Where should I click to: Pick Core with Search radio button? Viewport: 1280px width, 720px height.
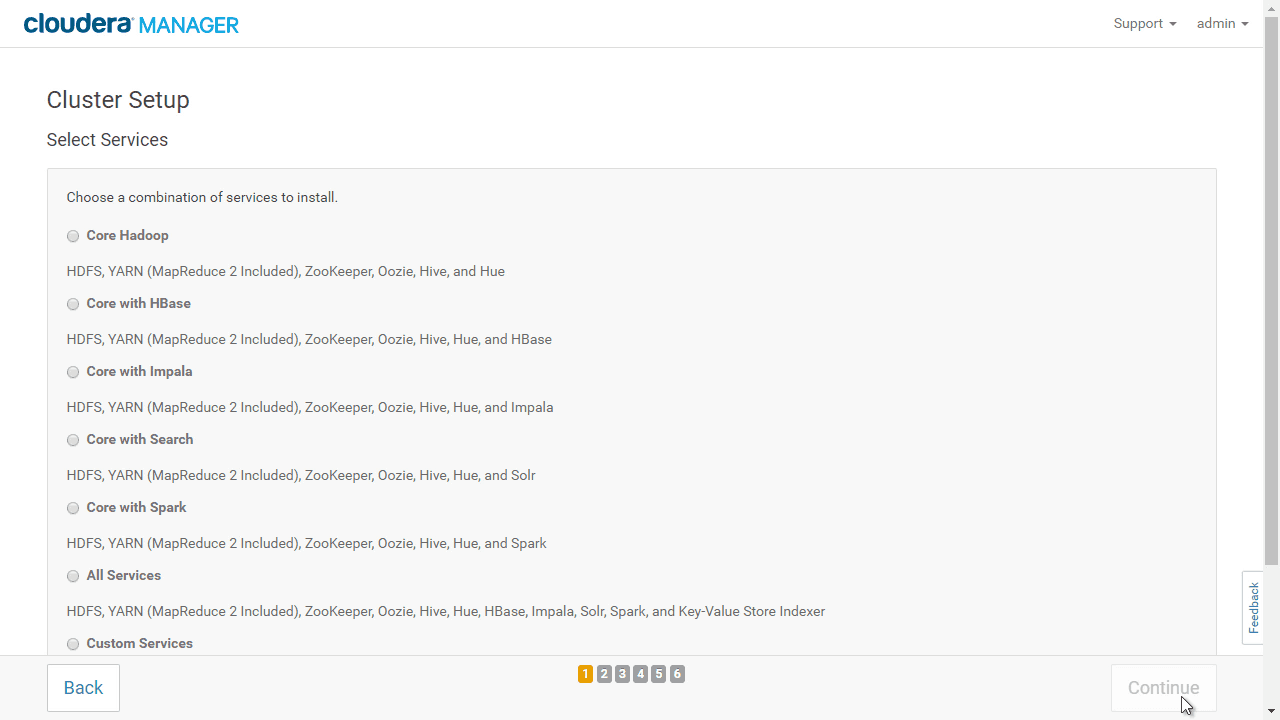point(73,441)
